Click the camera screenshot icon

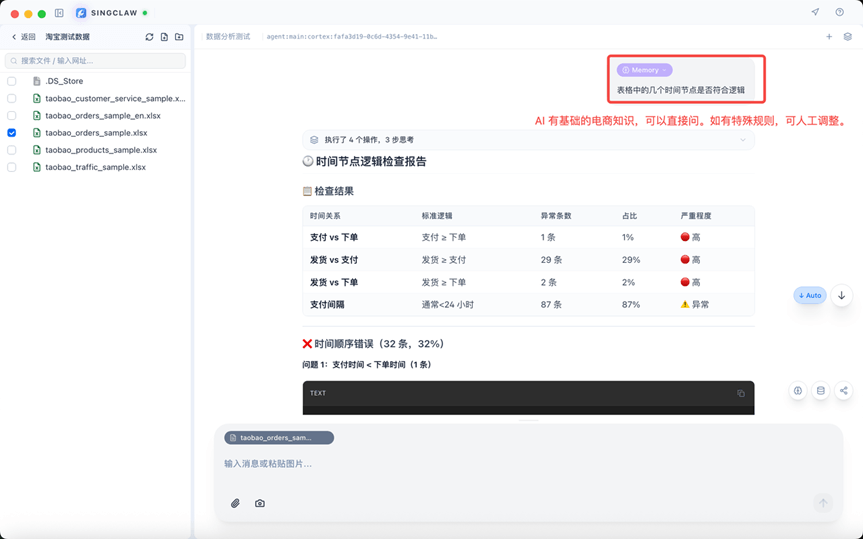tap(260, 503)
